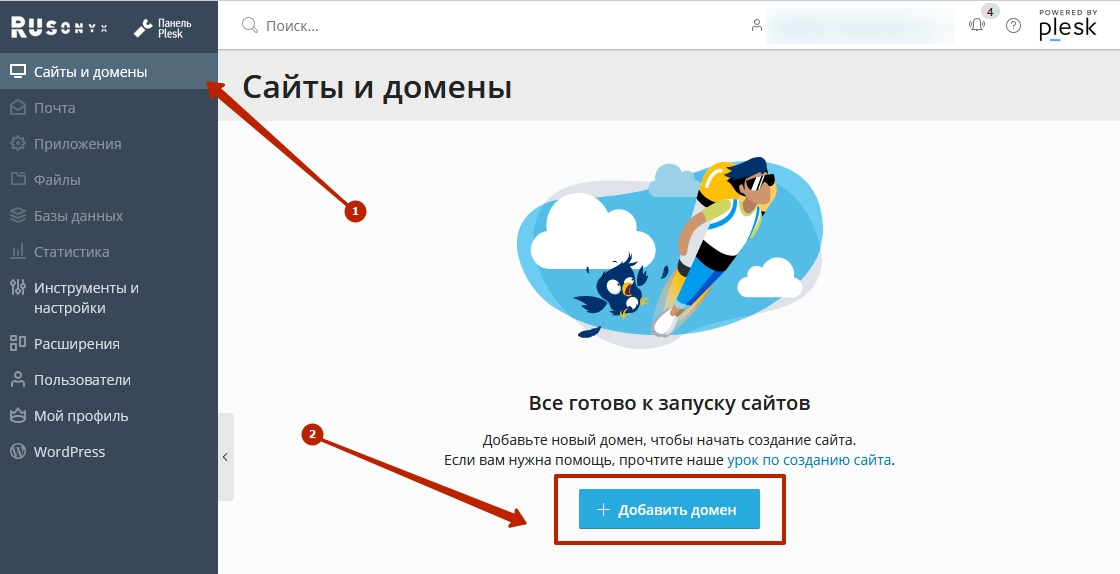Image resolution: width=1120 pixels, height=574 pixels.
Task: Click the Панель Plesk wrench icon
Action: pos(143,29)
